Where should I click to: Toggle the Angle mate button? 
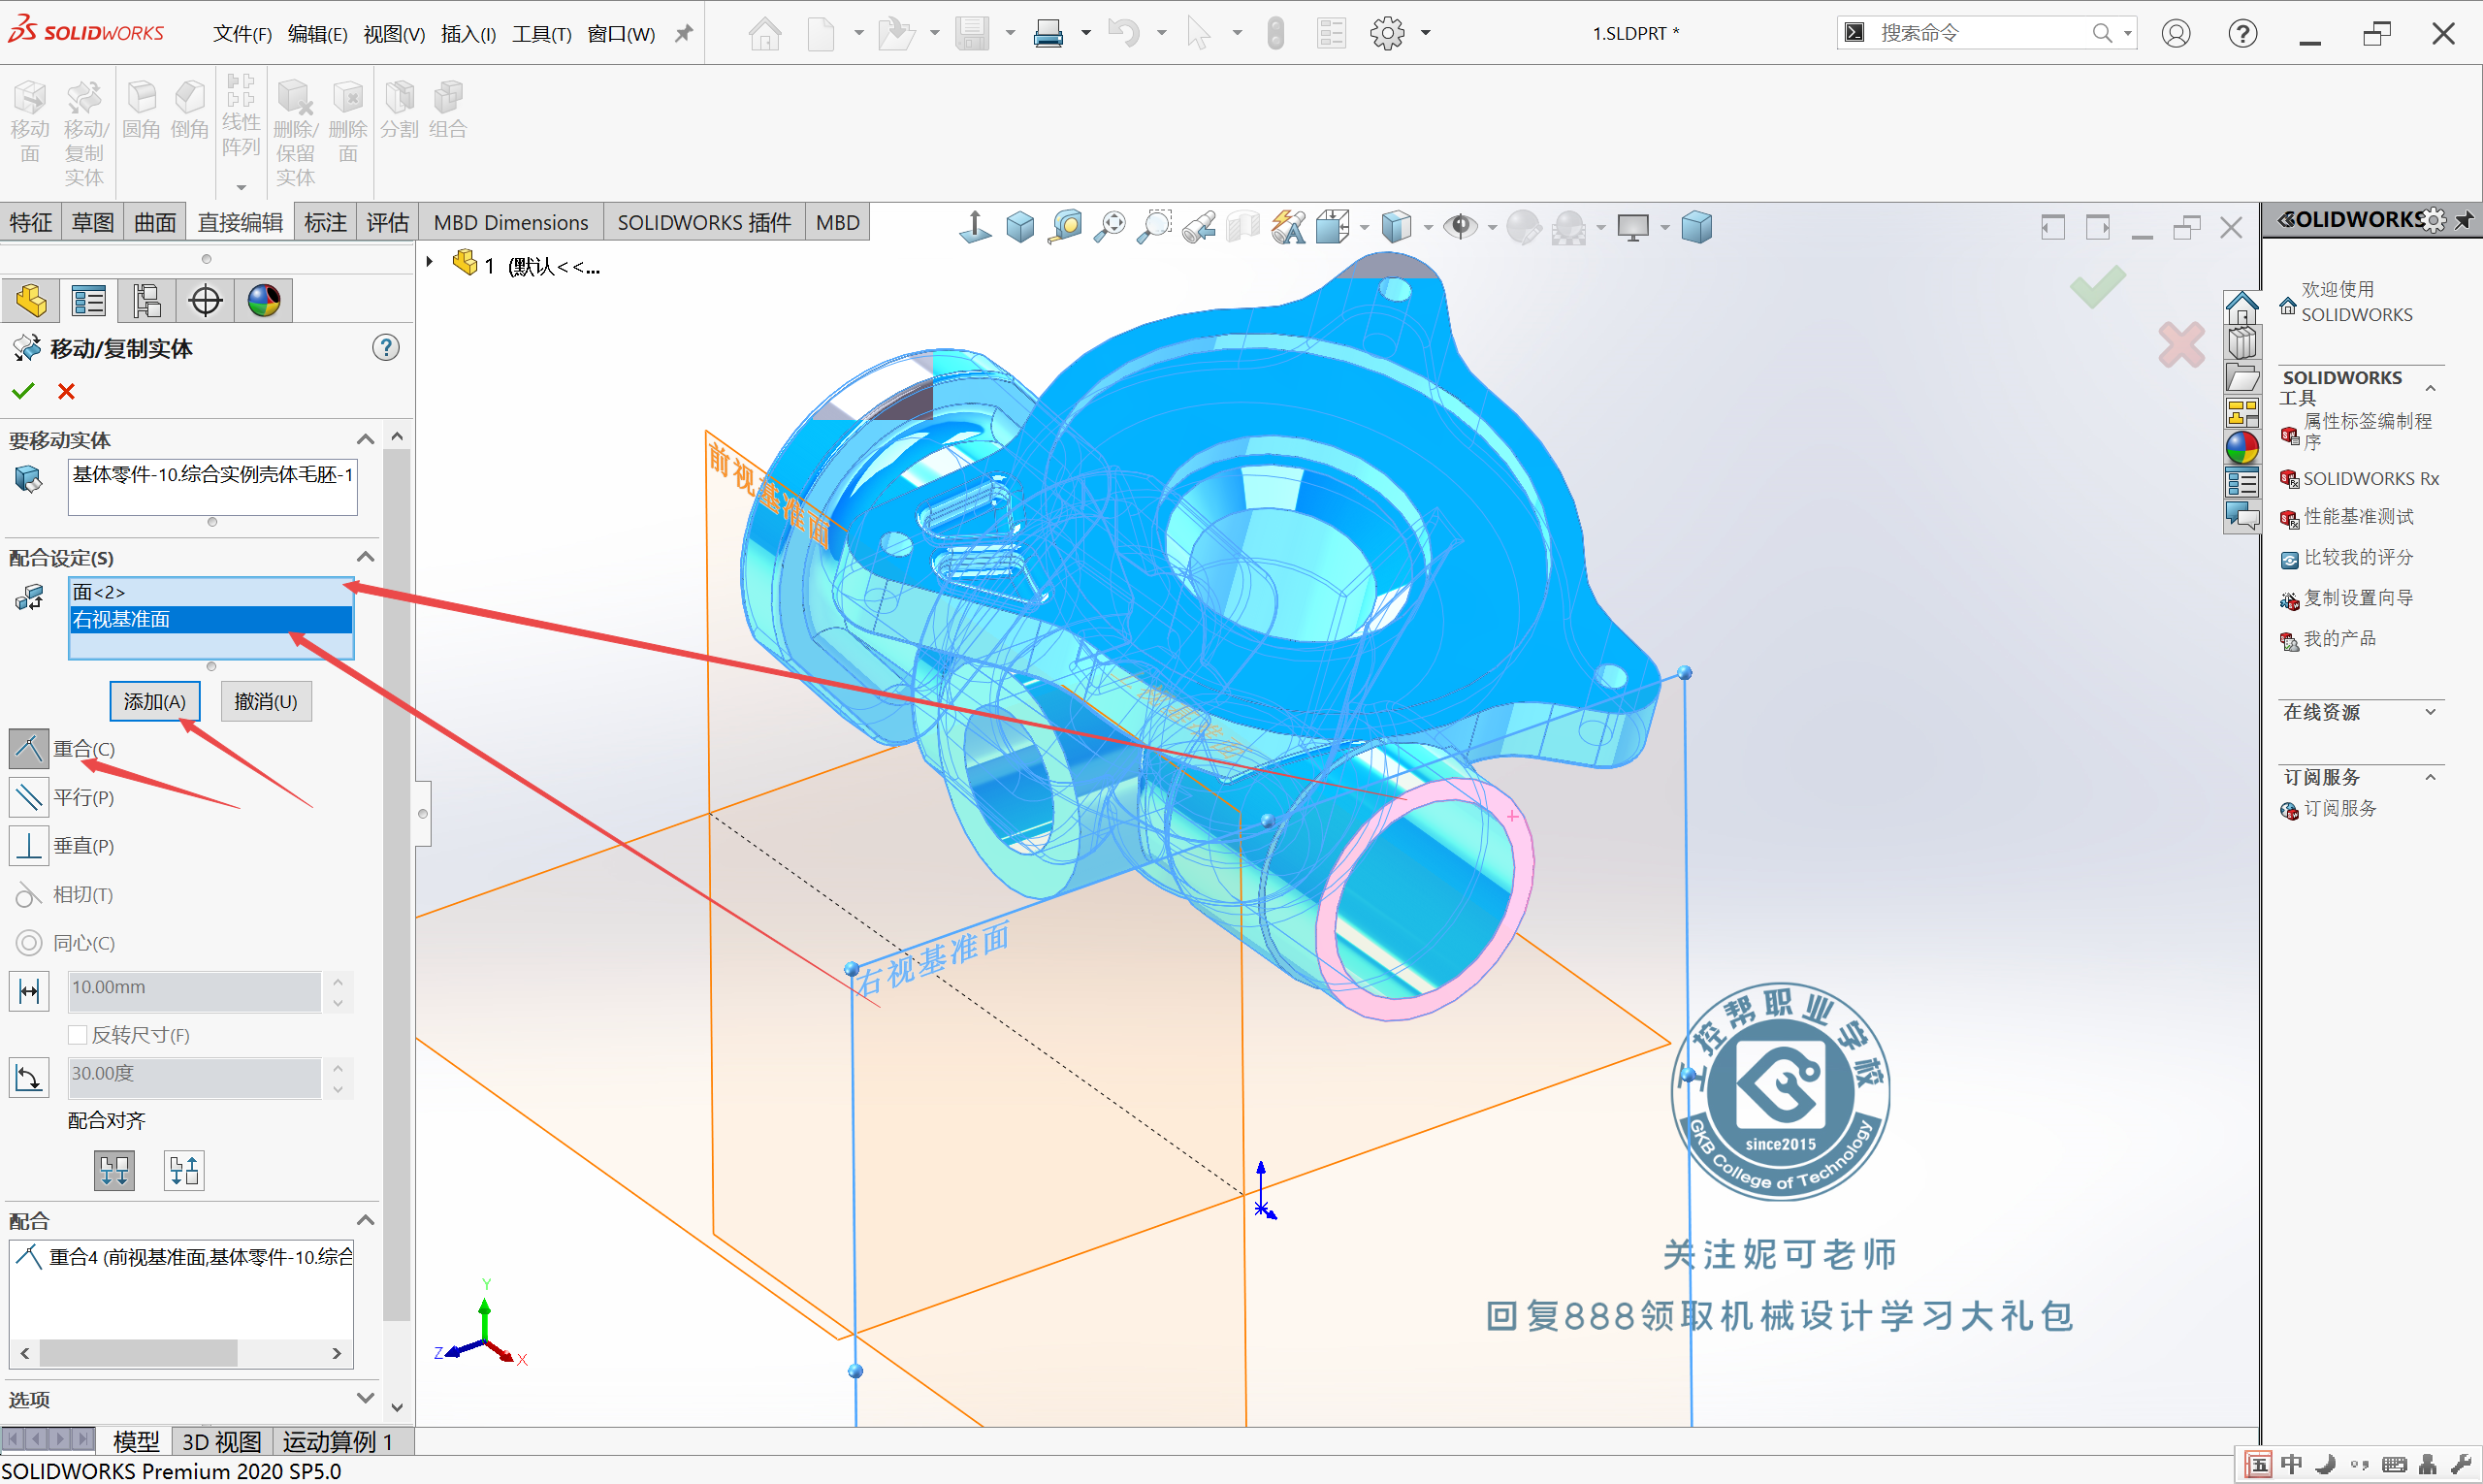click(x=29, y=1078)
